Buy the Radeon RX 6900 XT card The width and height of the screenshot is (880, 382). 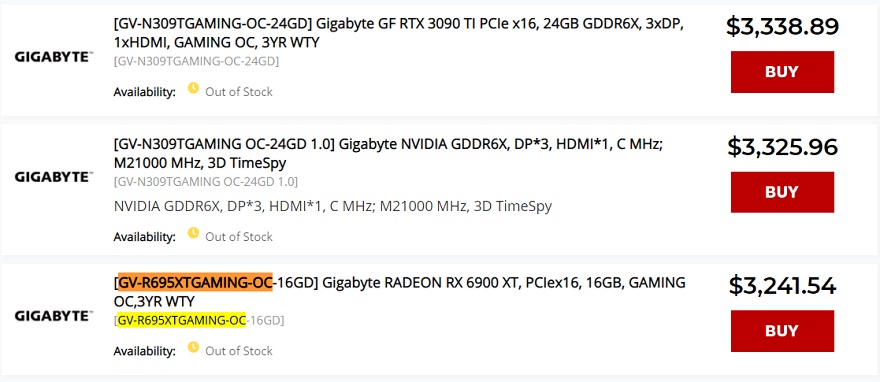click(x=782, y=331)
